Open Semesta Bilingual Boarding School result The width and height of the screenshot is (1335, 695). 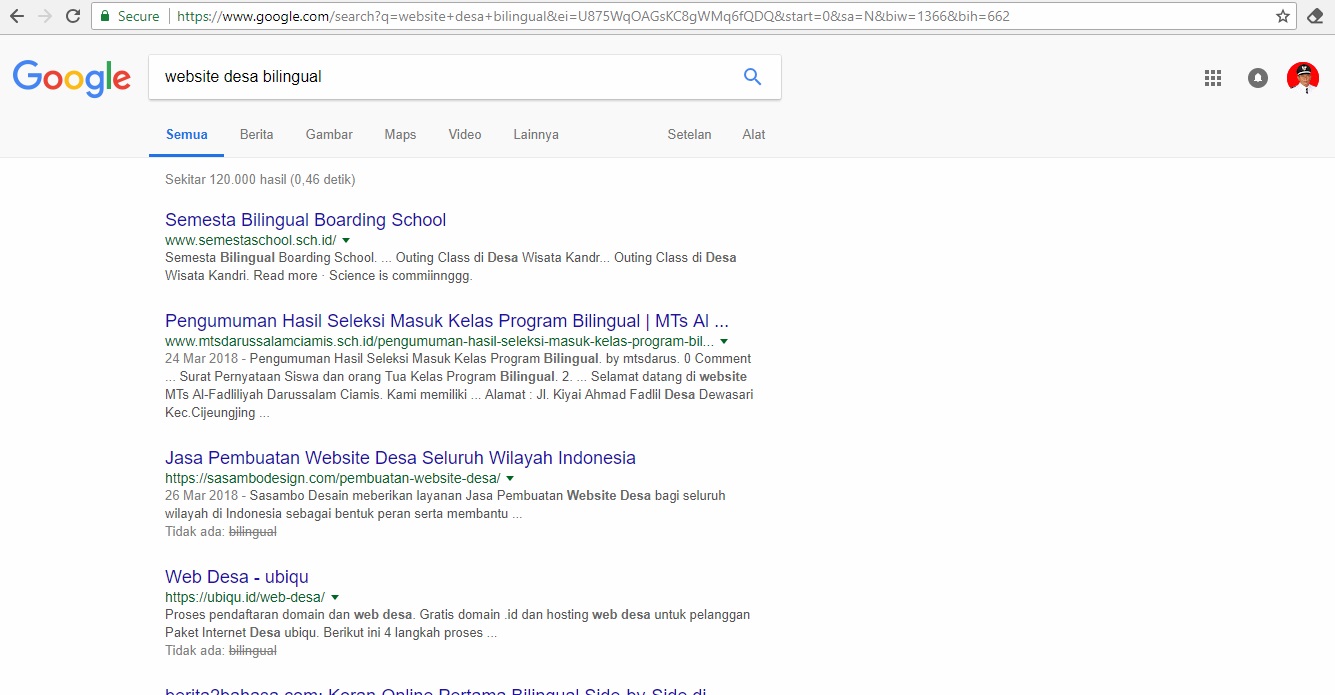pyautogui.click(x=305, y=220)
